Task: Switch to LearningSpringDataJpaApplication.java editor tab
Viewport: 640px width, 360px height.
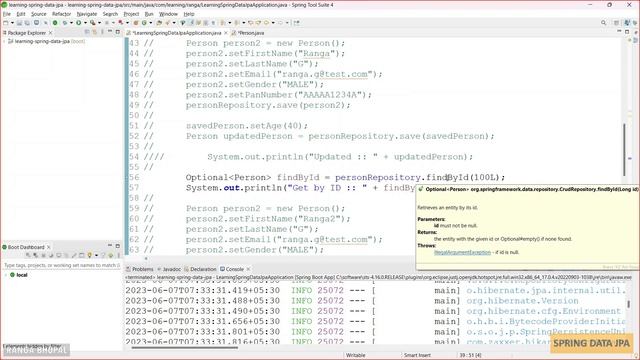Action: tap(177, 33)
